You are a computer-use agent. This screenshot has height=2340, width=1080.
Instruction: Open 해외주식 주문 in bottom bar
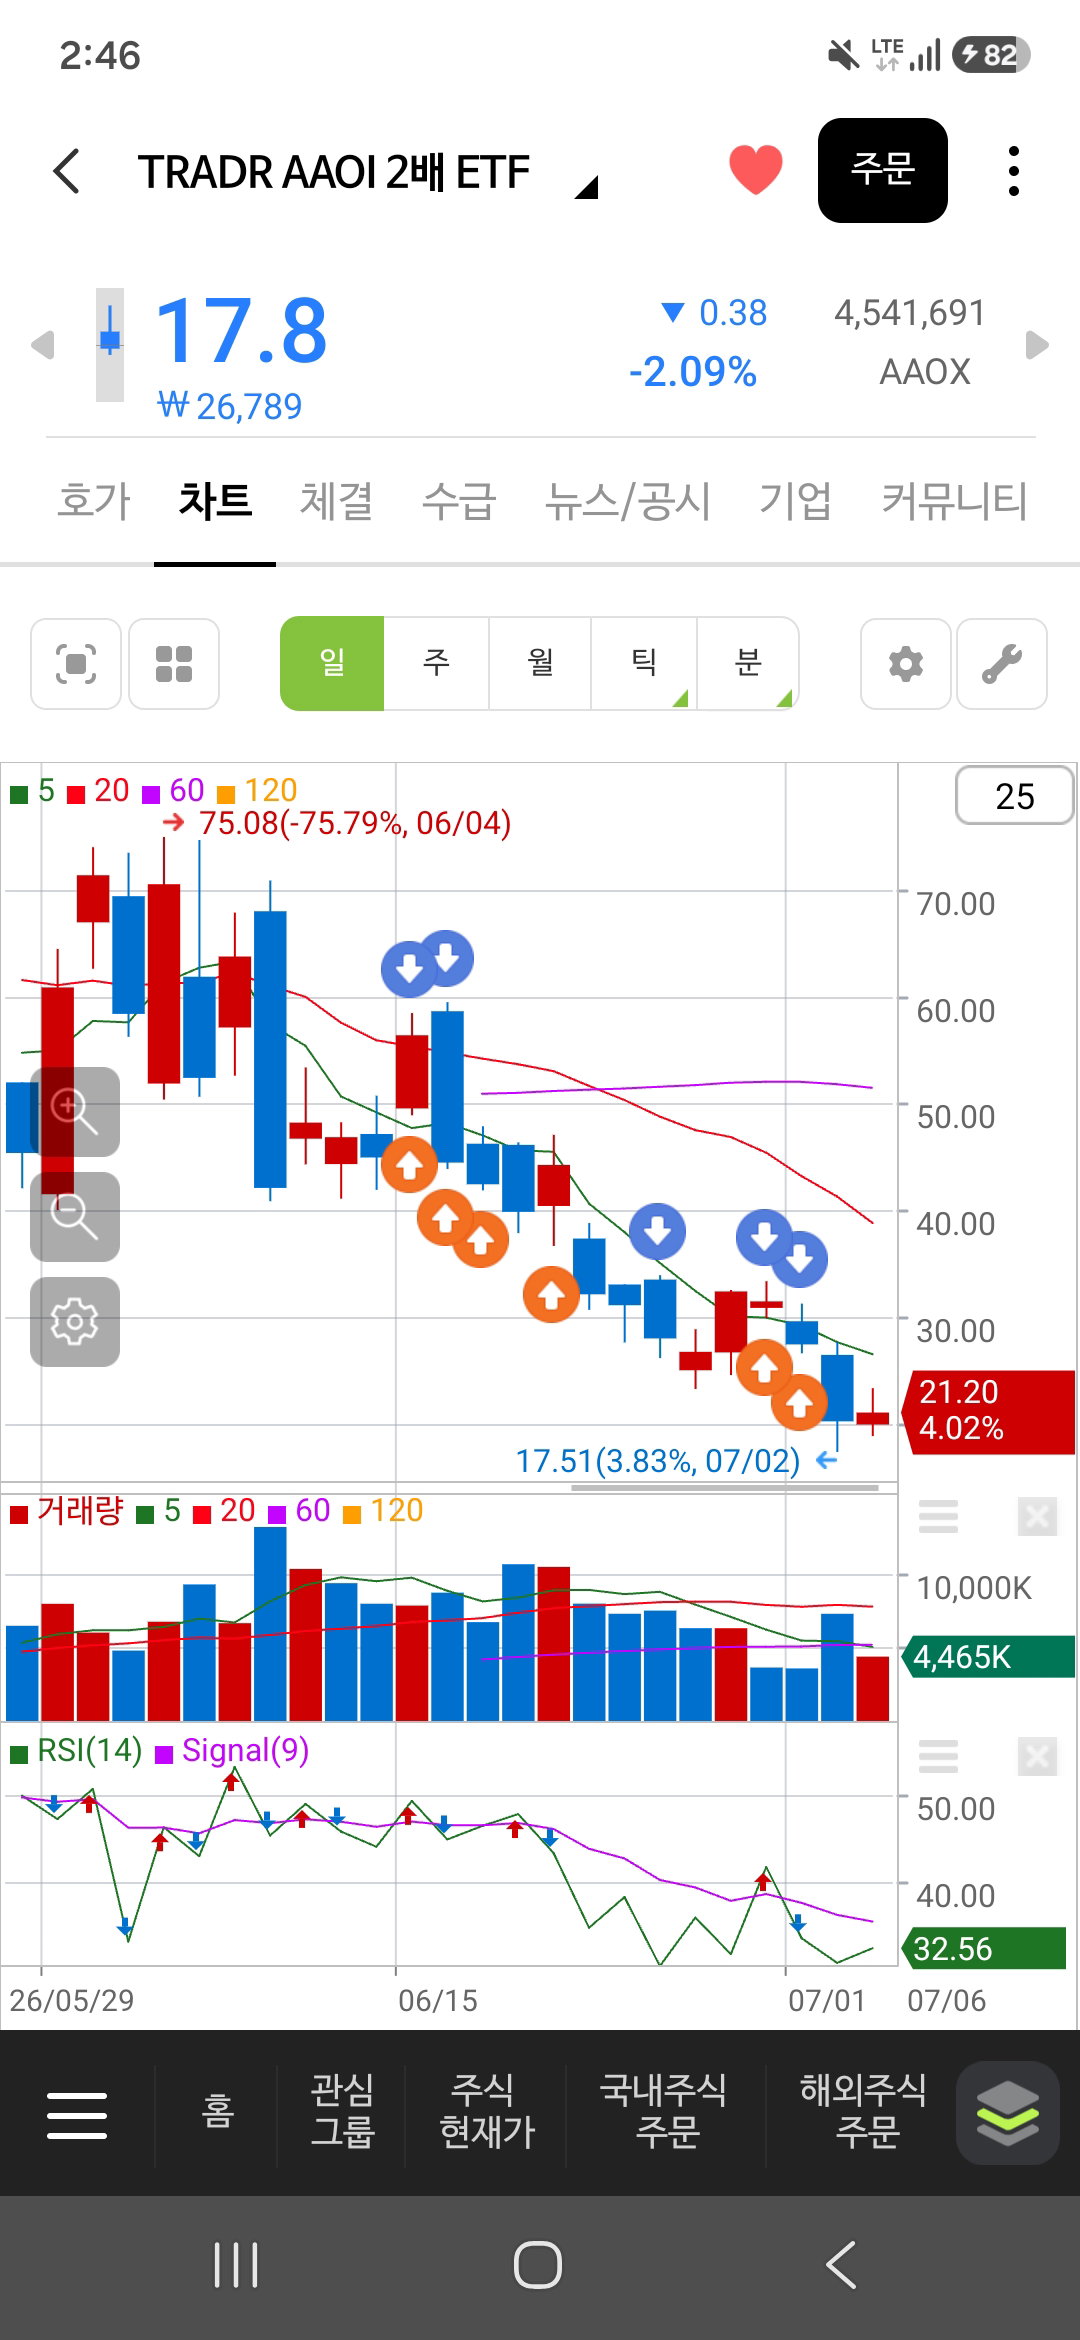pos(863,2111)
